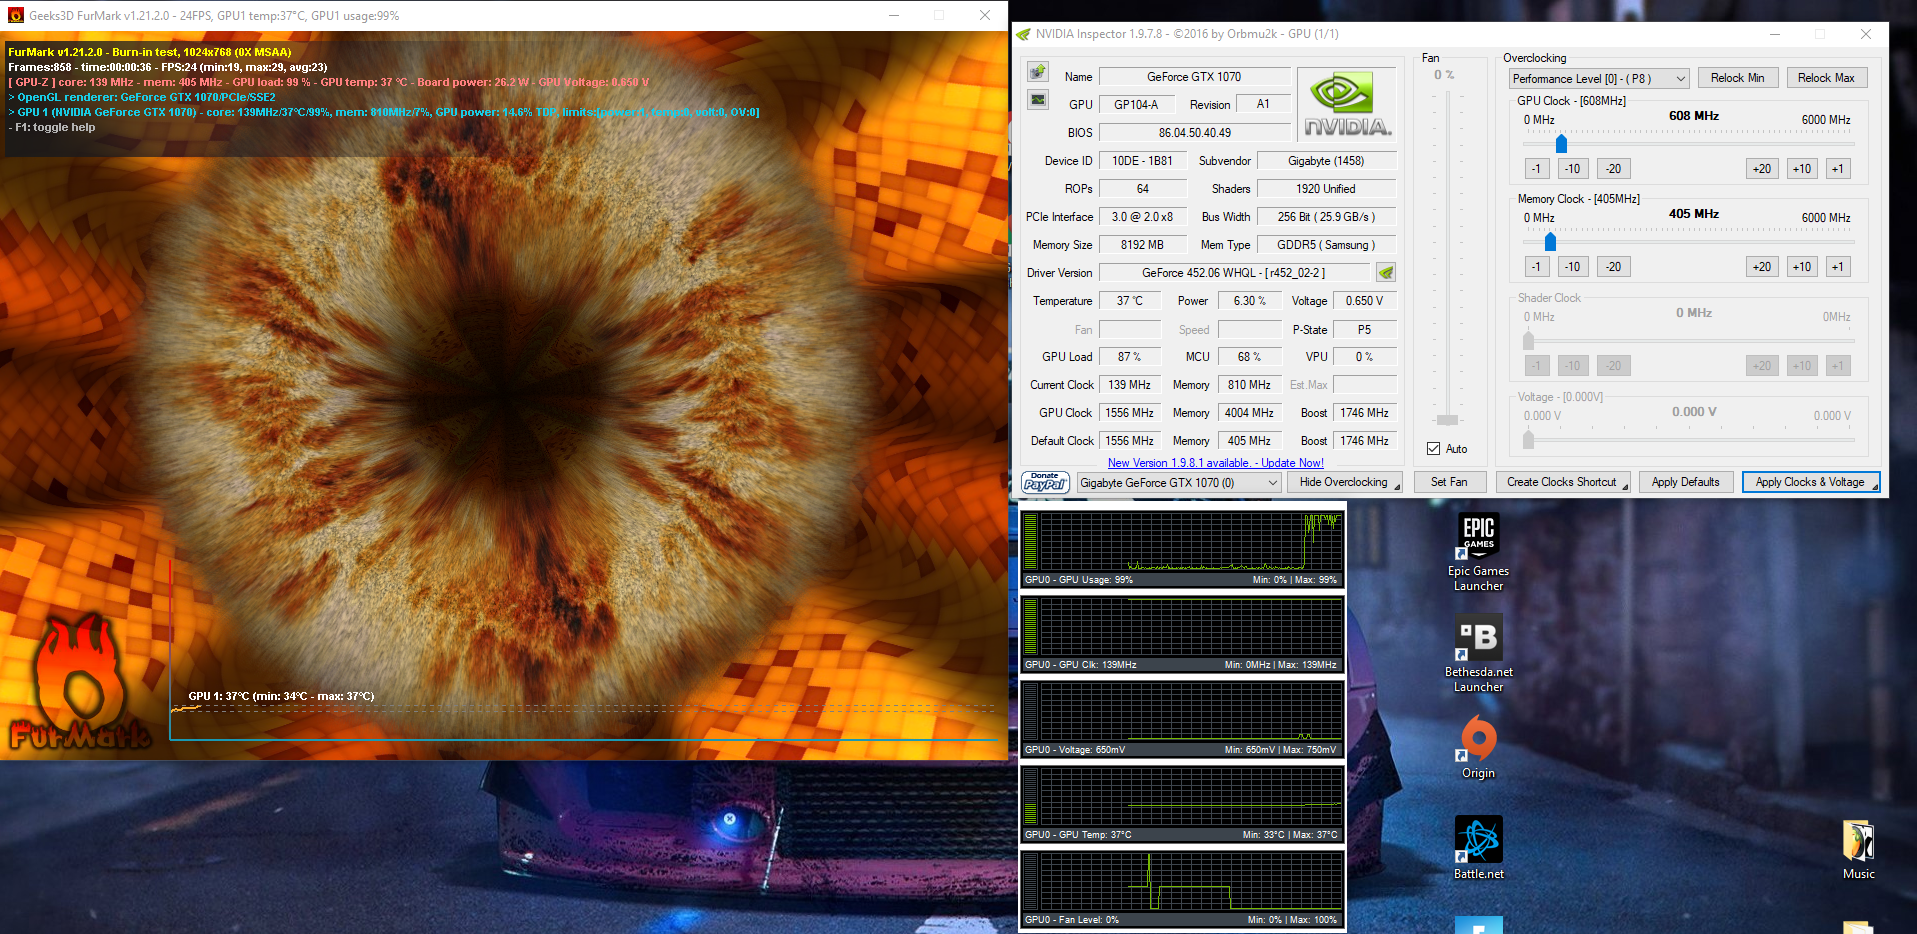This screenshot has width=1917, height=934.
Task: Select the Battle.net desktop icon
Action: coord(1478,848)
